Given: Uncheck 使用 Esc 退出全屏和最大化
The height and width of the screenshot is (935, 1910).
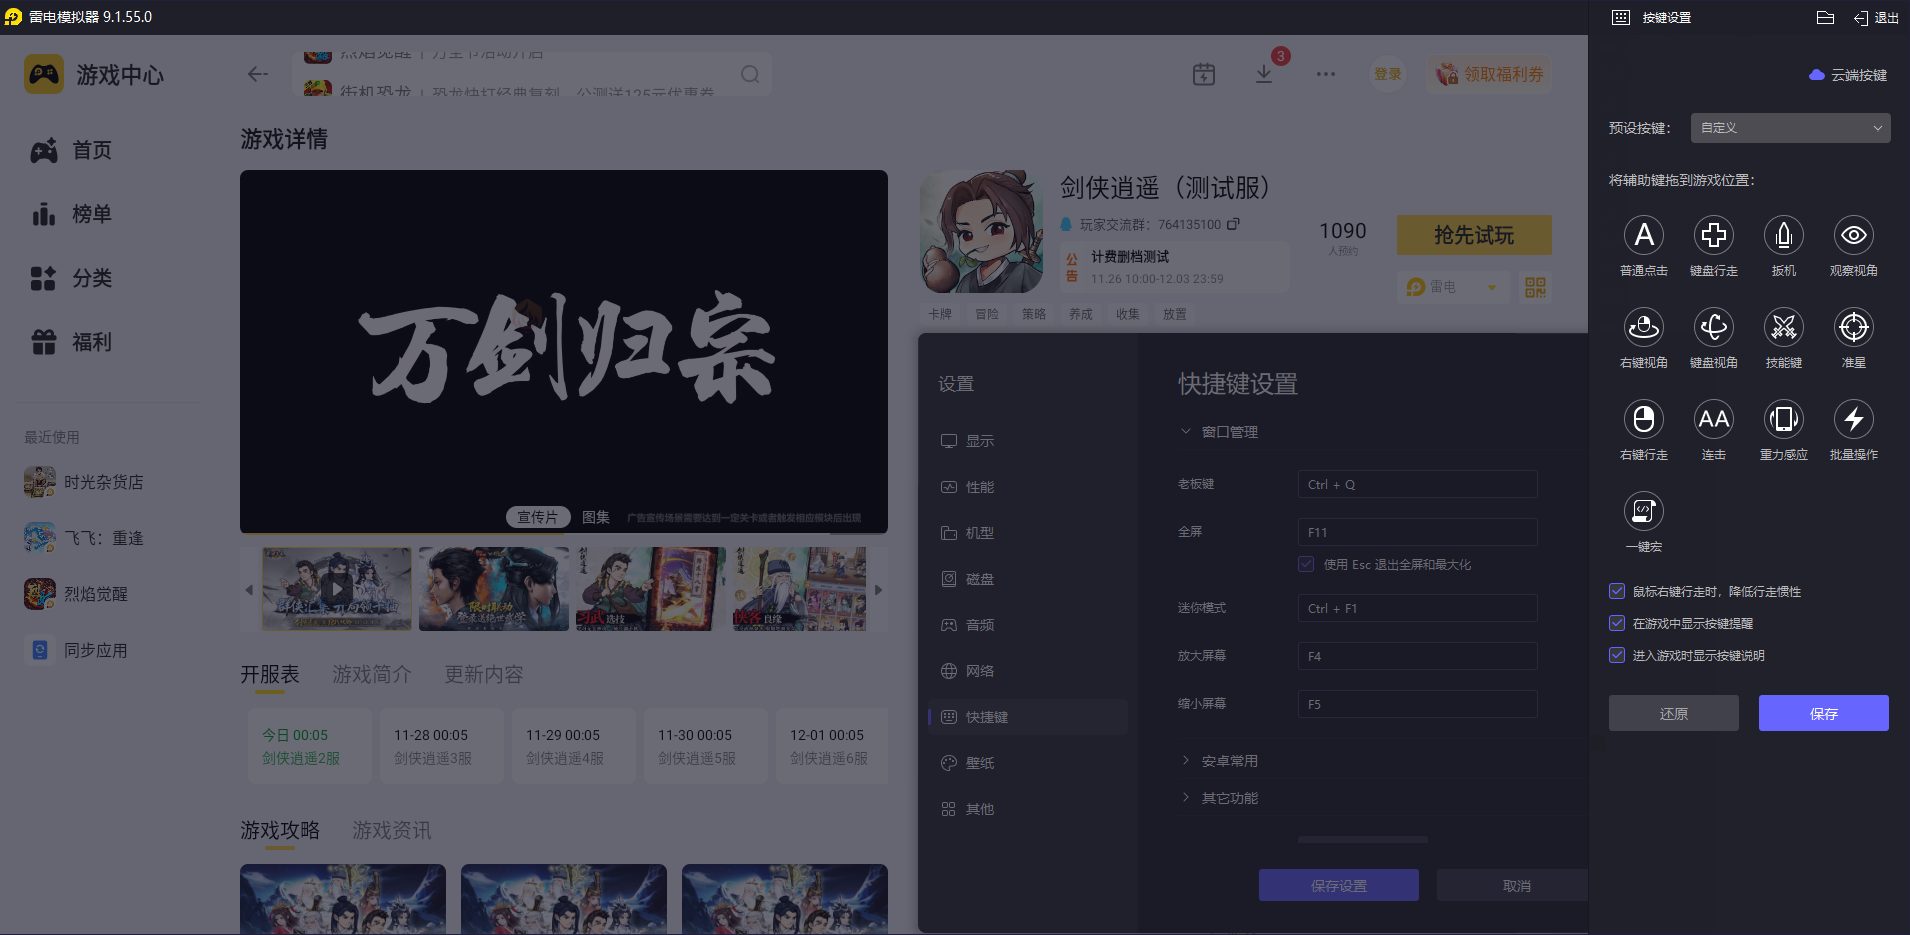Looking at the screenshot, I should (x=1306, y=564).
